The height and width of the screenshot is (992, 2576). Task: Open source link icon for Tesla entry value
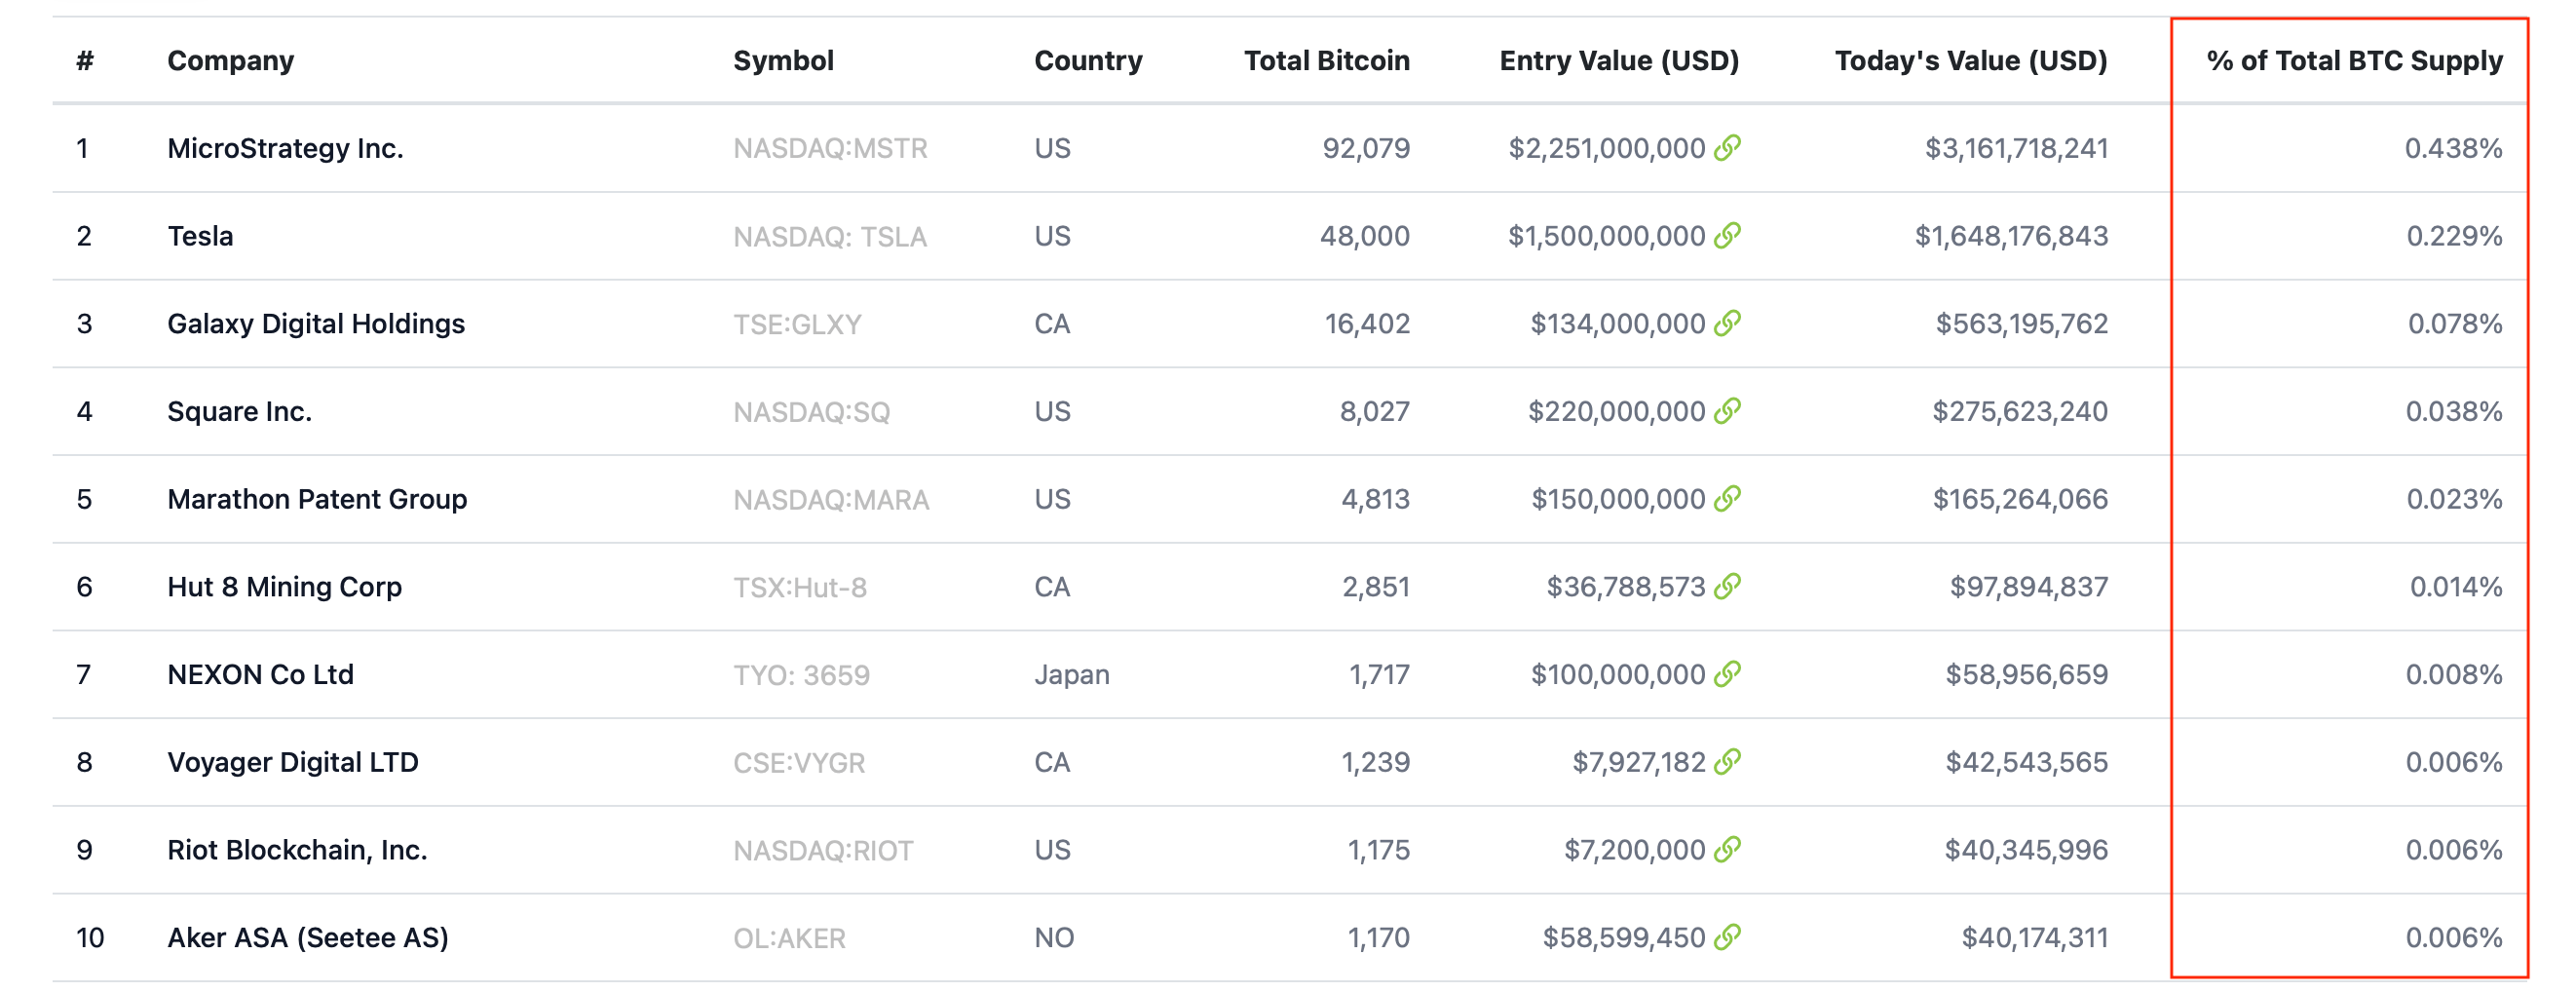[1727, 236]
